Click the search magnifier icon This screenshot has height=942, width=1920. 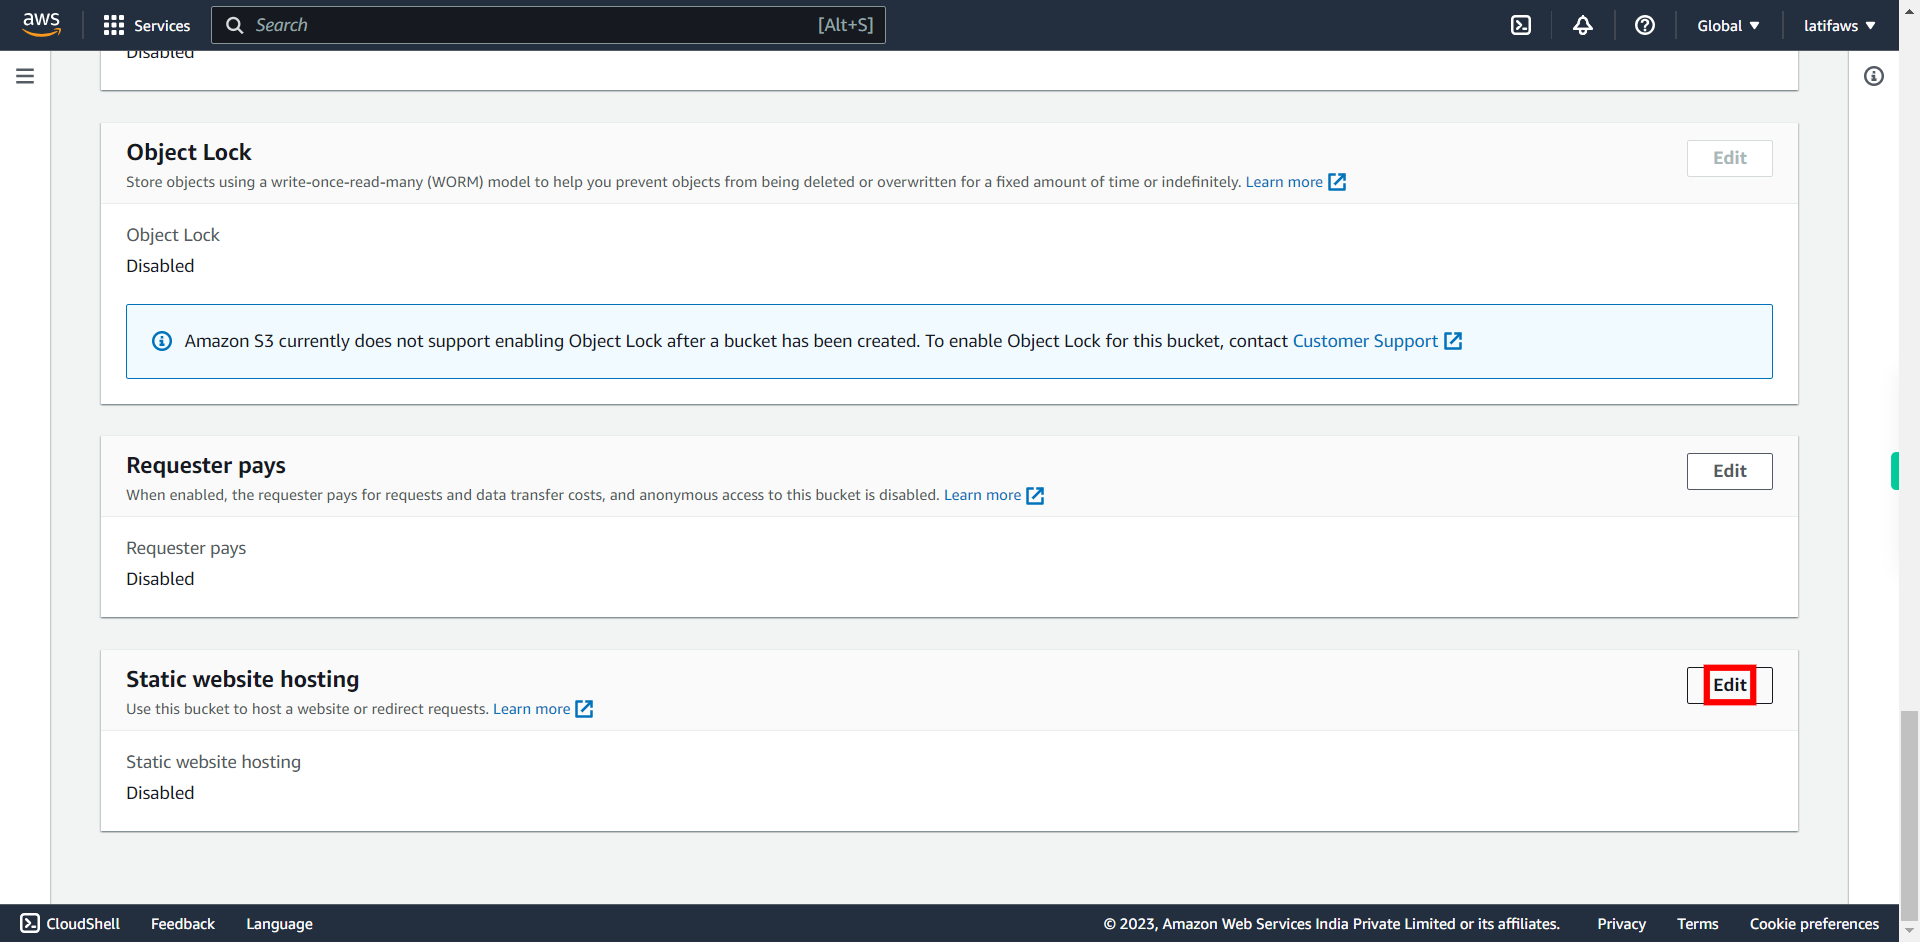235,25
